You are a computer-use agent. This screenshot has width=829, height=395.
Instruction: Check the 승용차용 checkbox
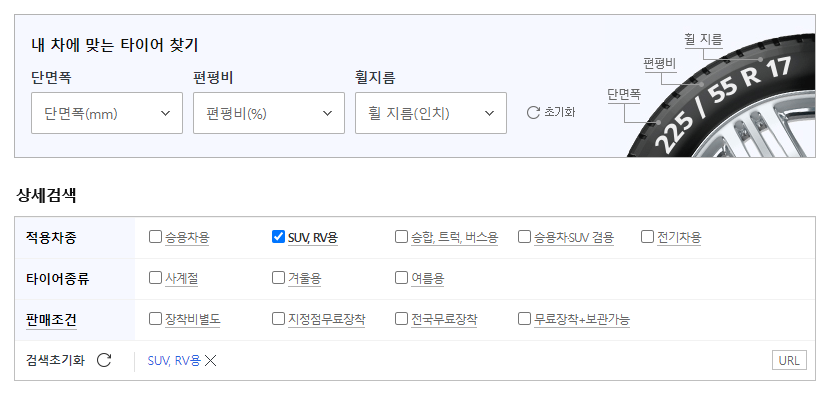click(155, 236)
